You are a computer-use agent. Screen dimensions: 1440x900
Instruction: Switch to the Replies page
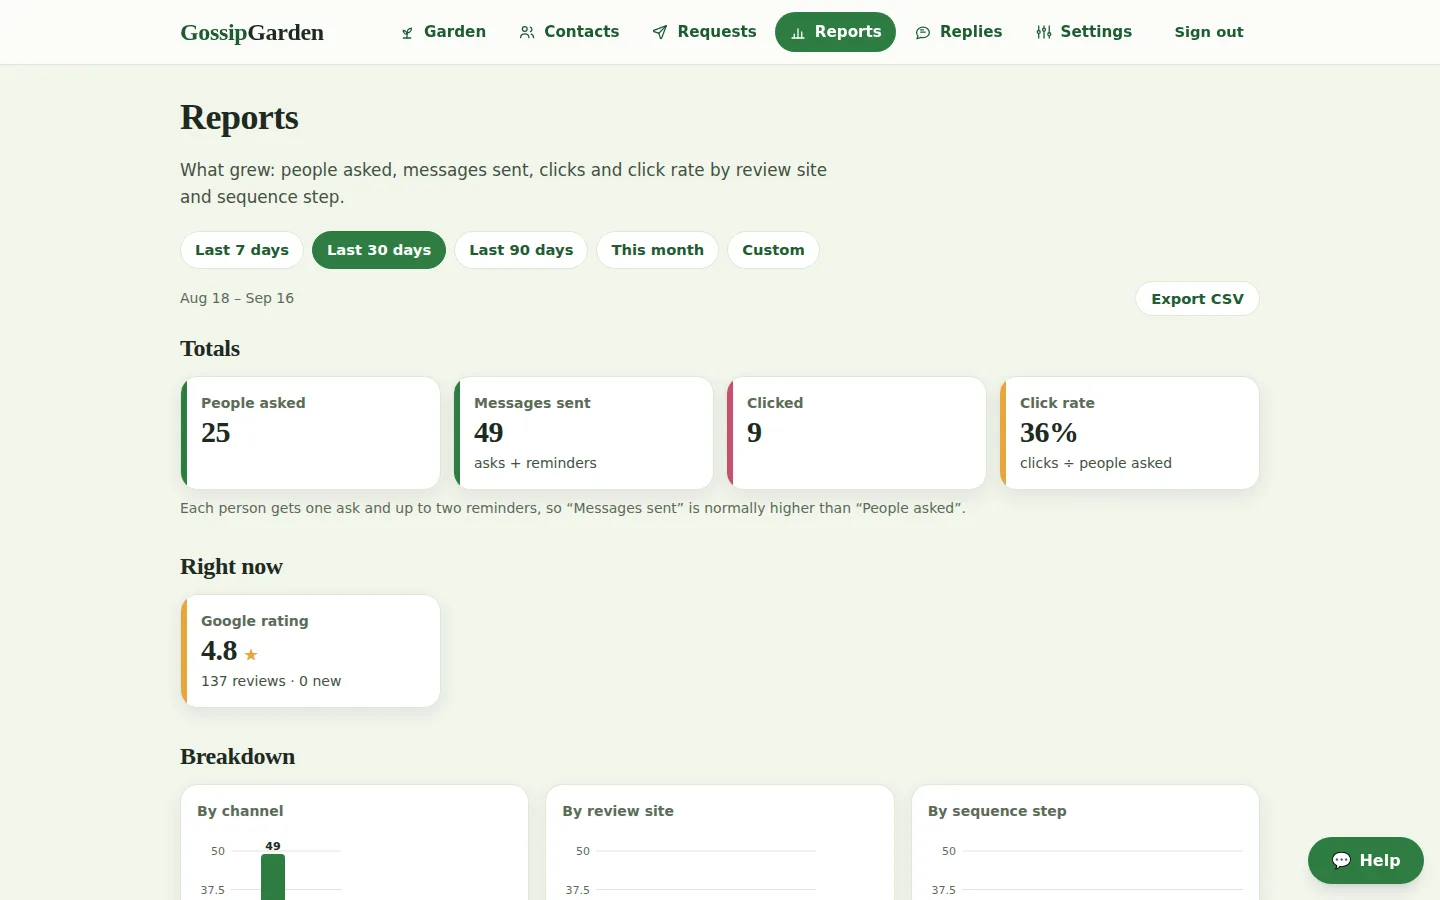click(x=959, y=32)
